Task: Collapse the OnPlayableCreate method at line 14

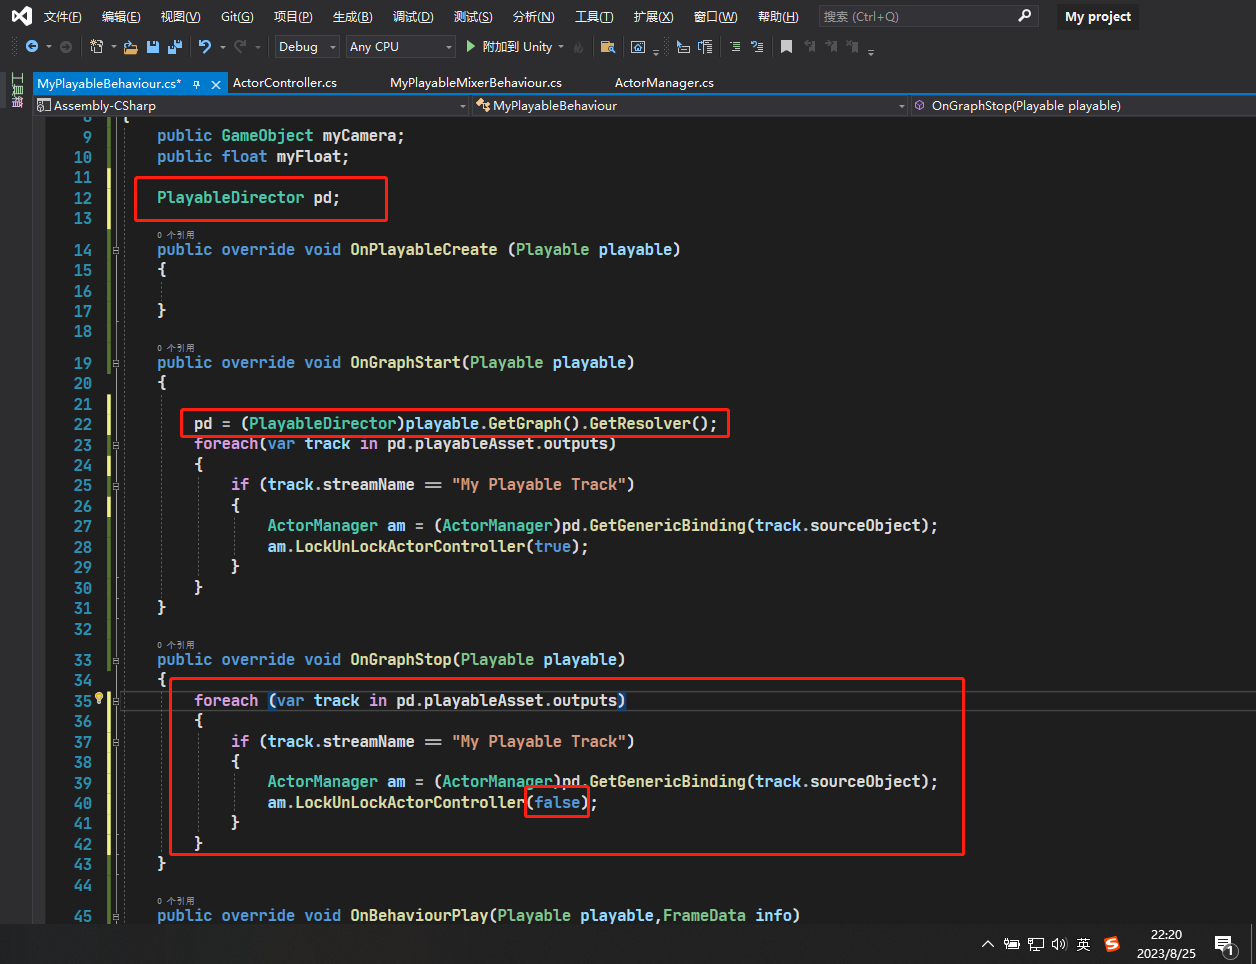Action: click(x=116, y=250)
